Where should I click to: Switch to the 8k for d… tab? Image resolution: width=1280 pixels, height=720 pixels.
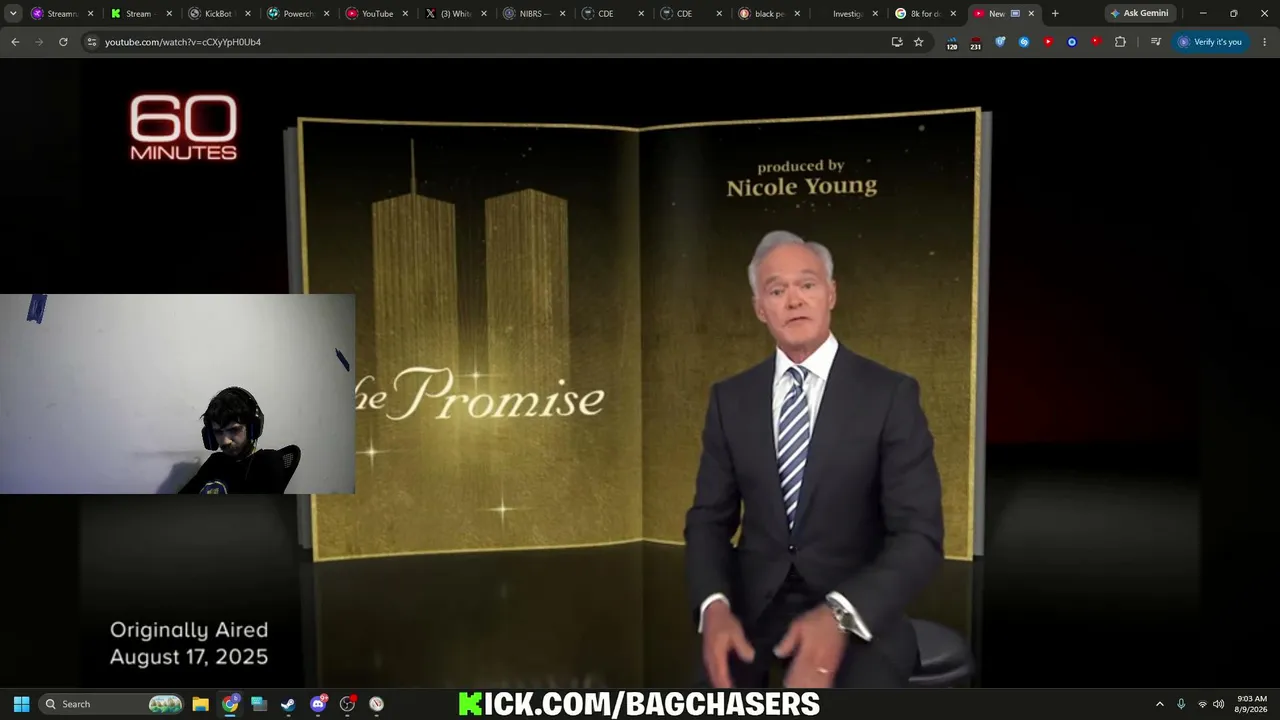927,14
